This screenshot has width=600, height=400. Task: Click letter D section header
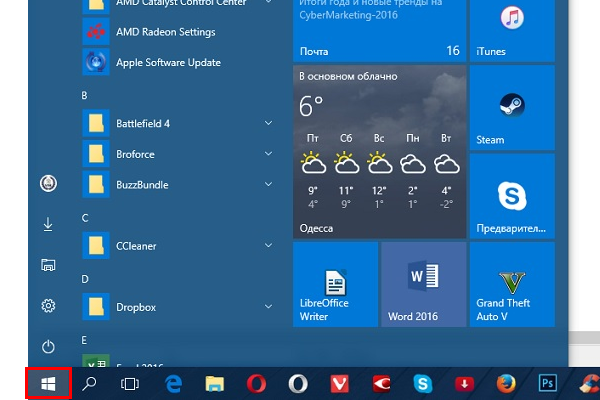[x=85, y=279]
